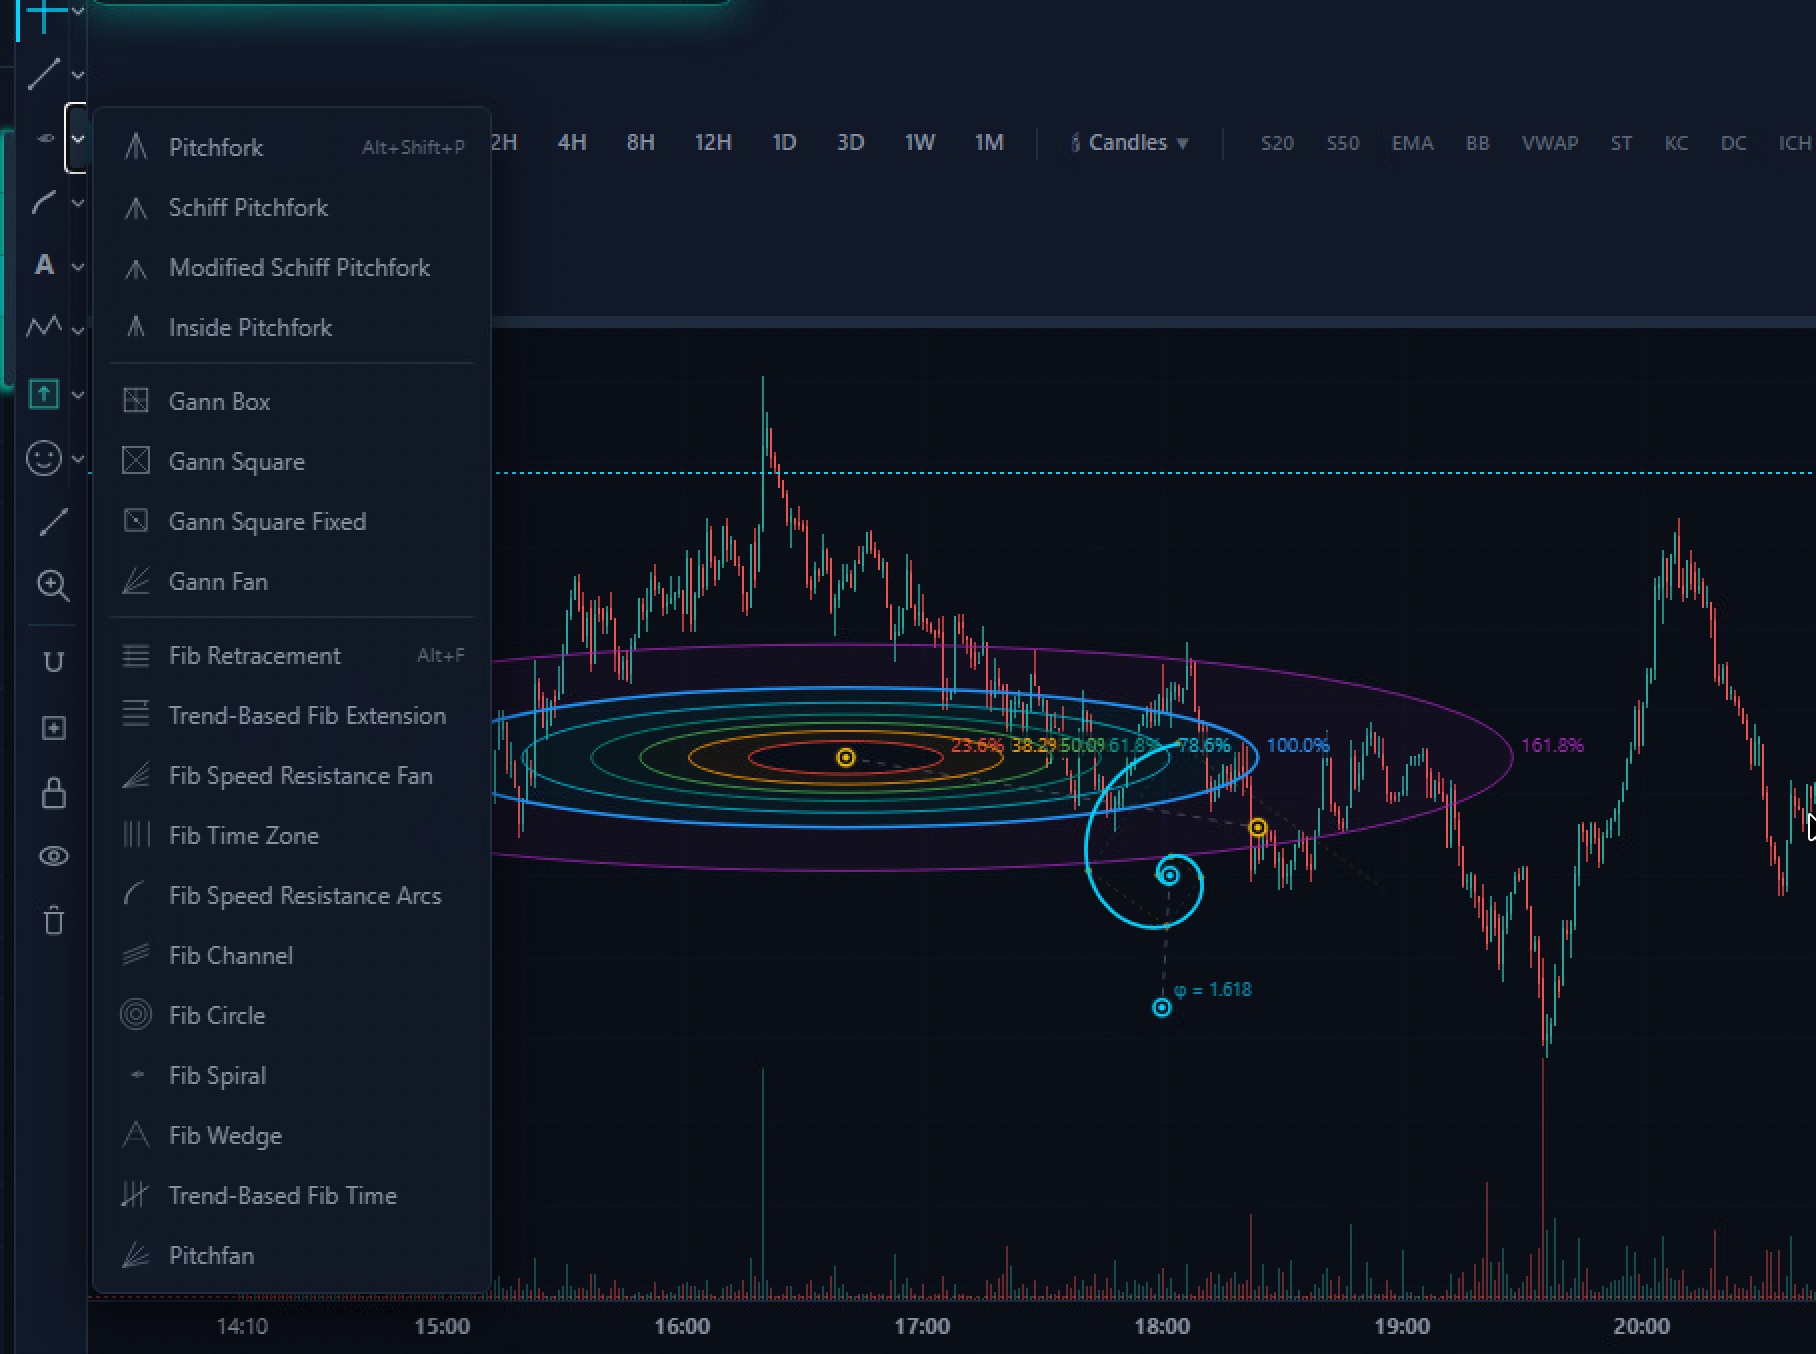Select the brush curve tool icon
This screenshot has width=1816, height=1354.
(x=43, y=204)
